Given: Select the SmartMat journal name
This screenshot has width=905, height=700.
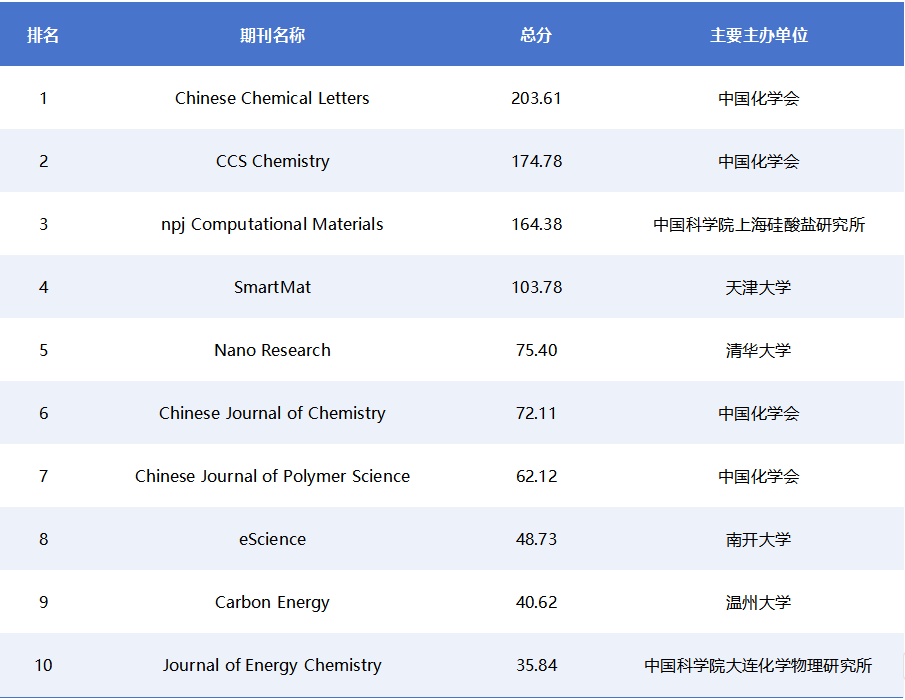Looking at the screenshot, I should [272, 287].
